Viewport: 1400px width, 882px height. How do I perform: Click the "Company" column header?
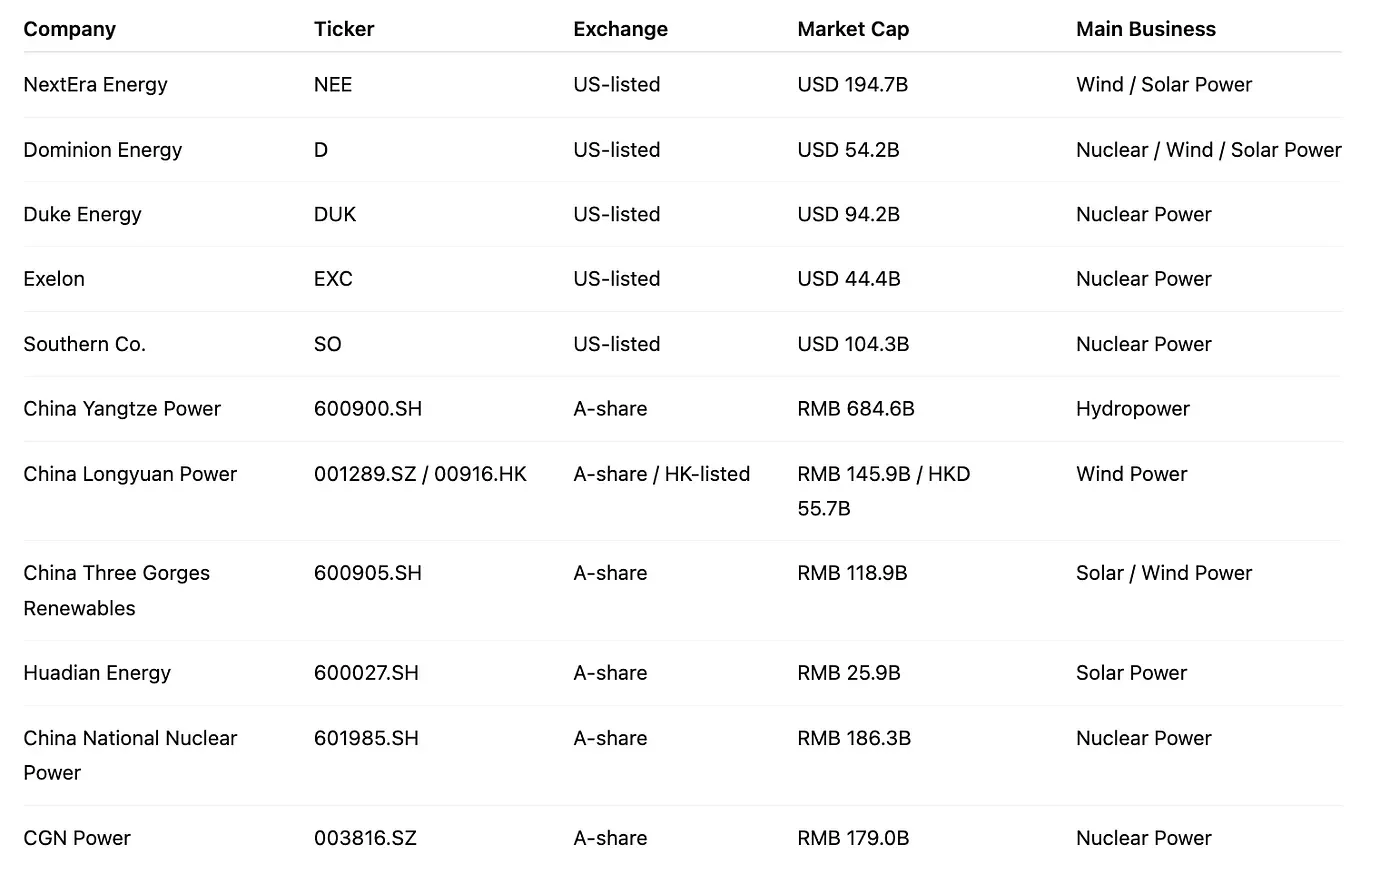click(70, 29)
